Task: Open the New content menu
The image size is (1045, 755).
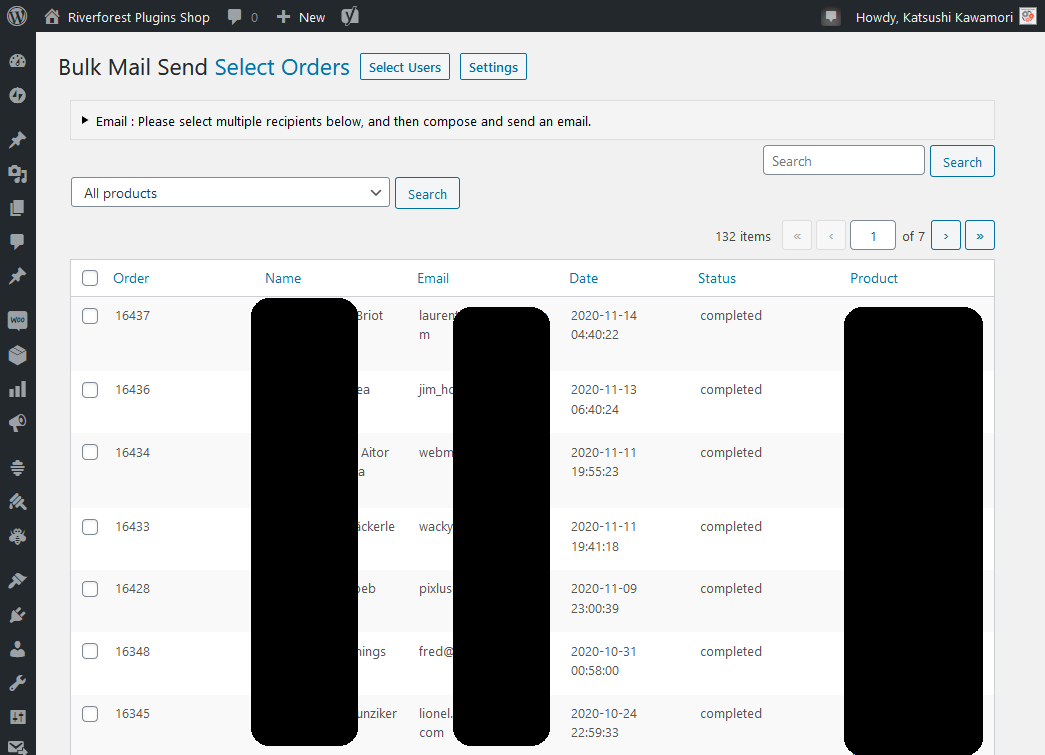Action: click(x=300, y=16)
